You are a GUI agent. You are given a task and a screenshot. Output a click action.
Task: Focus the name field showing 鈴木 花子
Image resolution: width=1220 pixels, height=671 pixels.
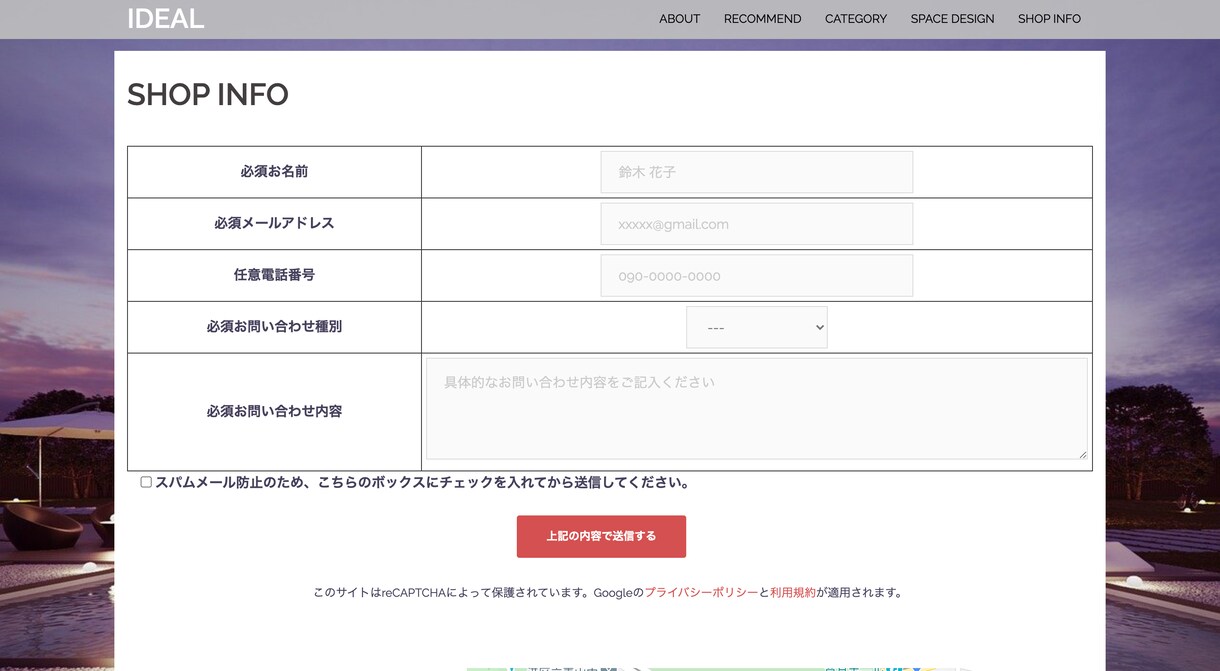click(756, 172)
